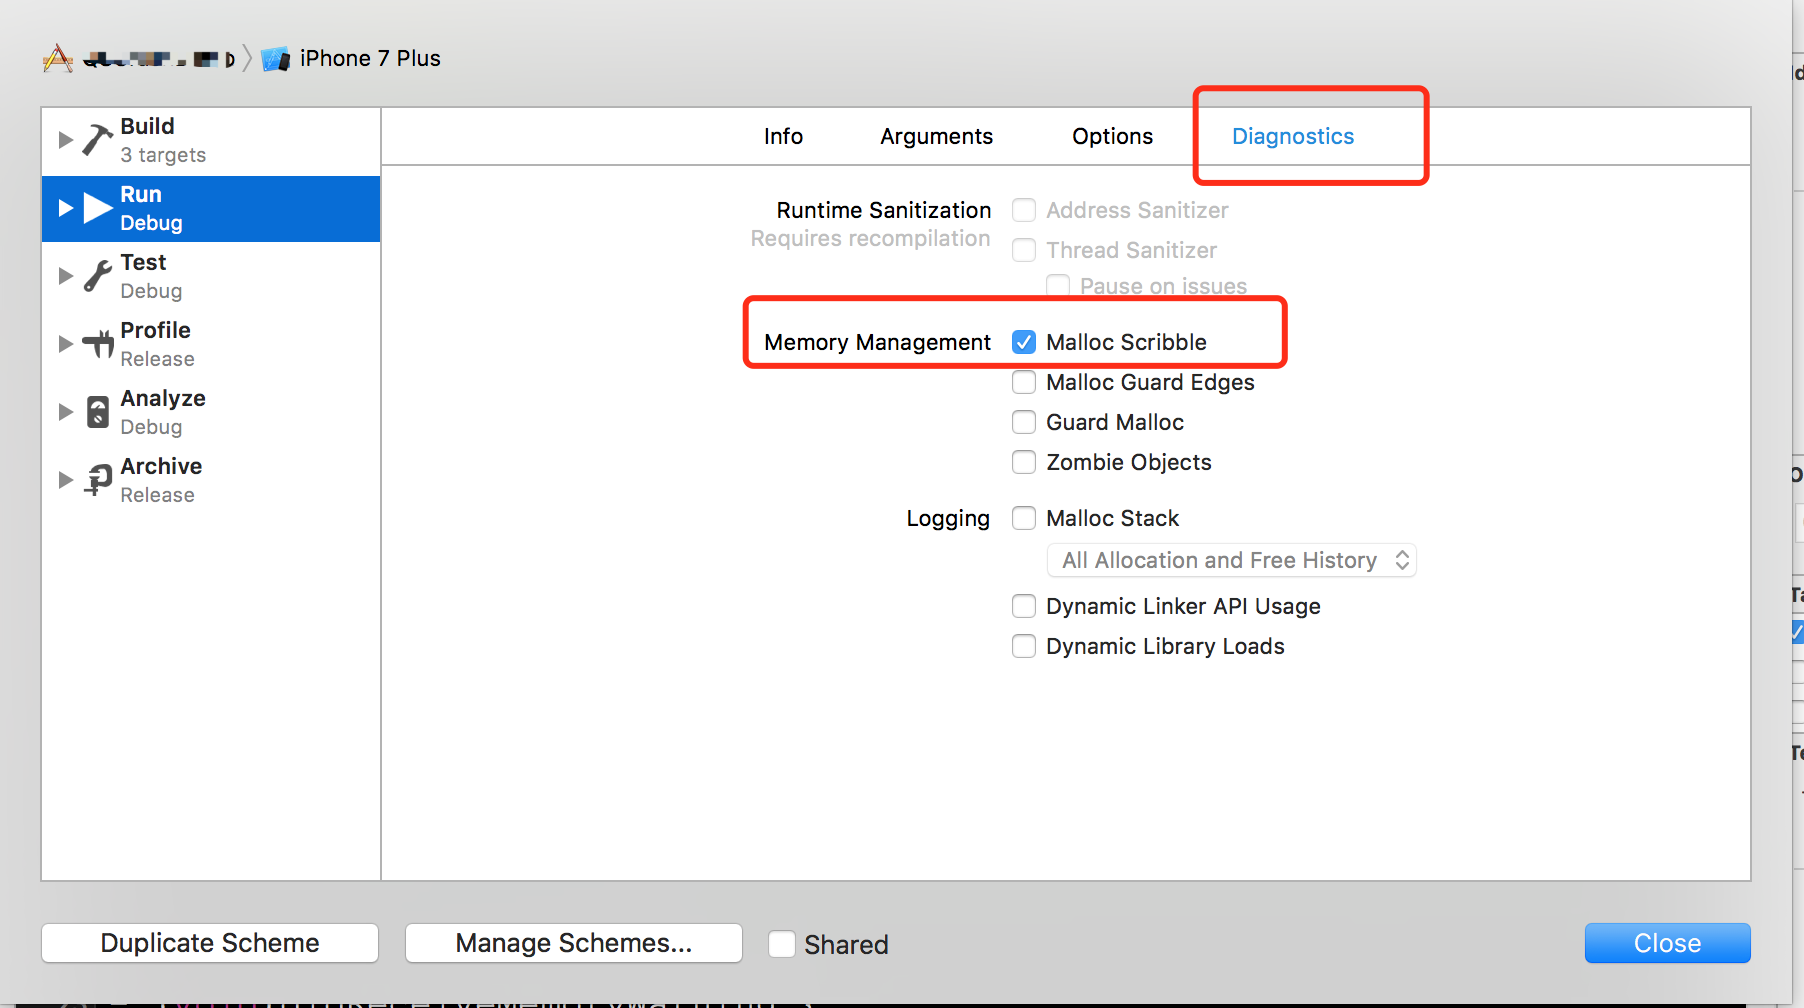Image resolution: width=1804 pixels, height=1008 pixels.
Task: Click the Xcode project icon in breadcrumb
Action: tap(58, 58)
